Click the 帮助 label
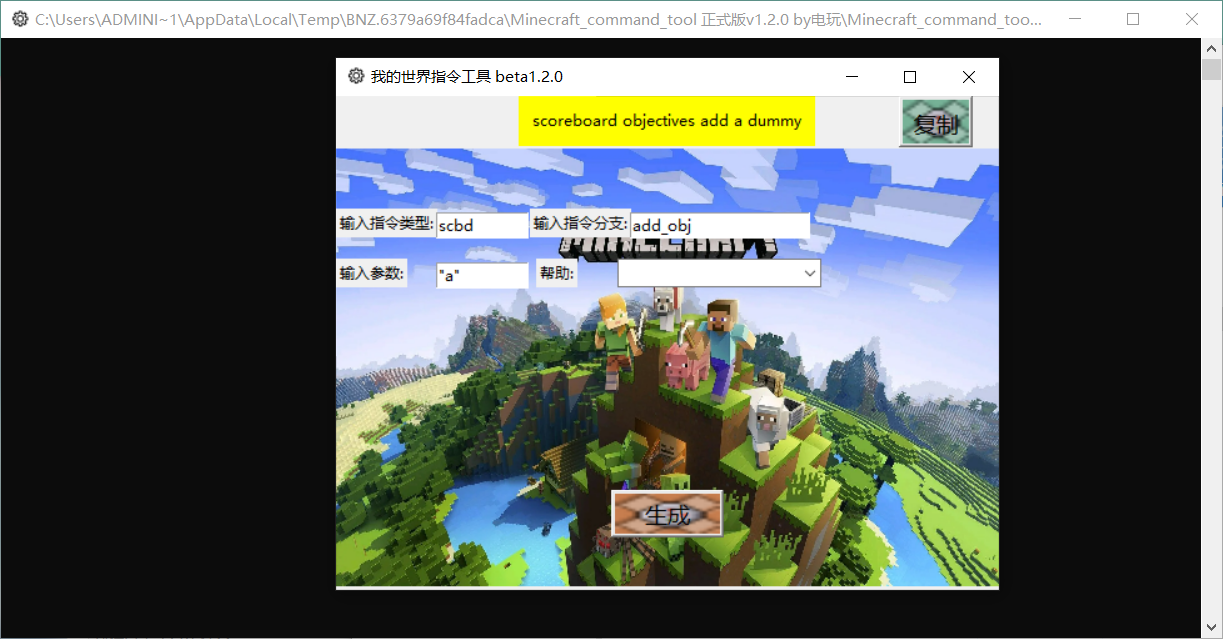 tap(557, 273)
